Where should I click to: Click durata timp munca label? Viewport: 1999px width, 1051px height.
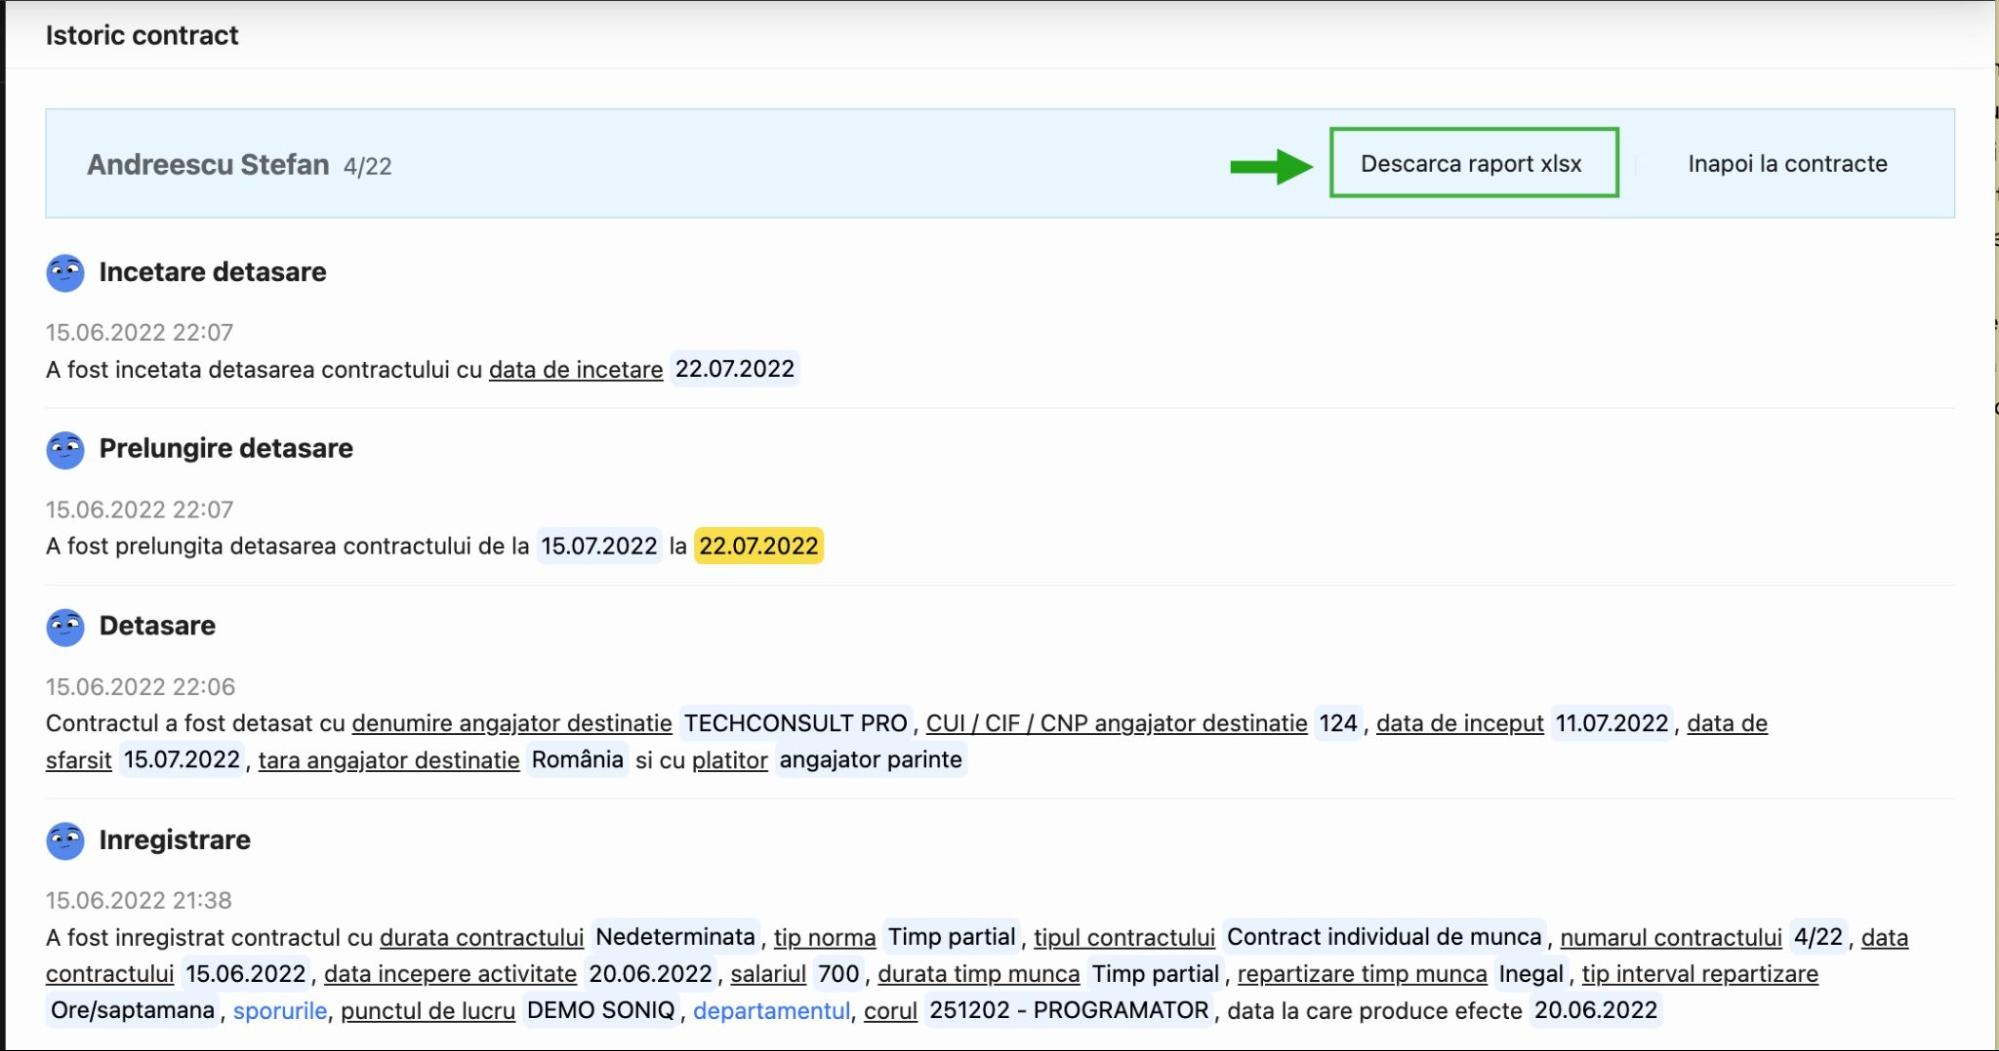pos(979,974)
